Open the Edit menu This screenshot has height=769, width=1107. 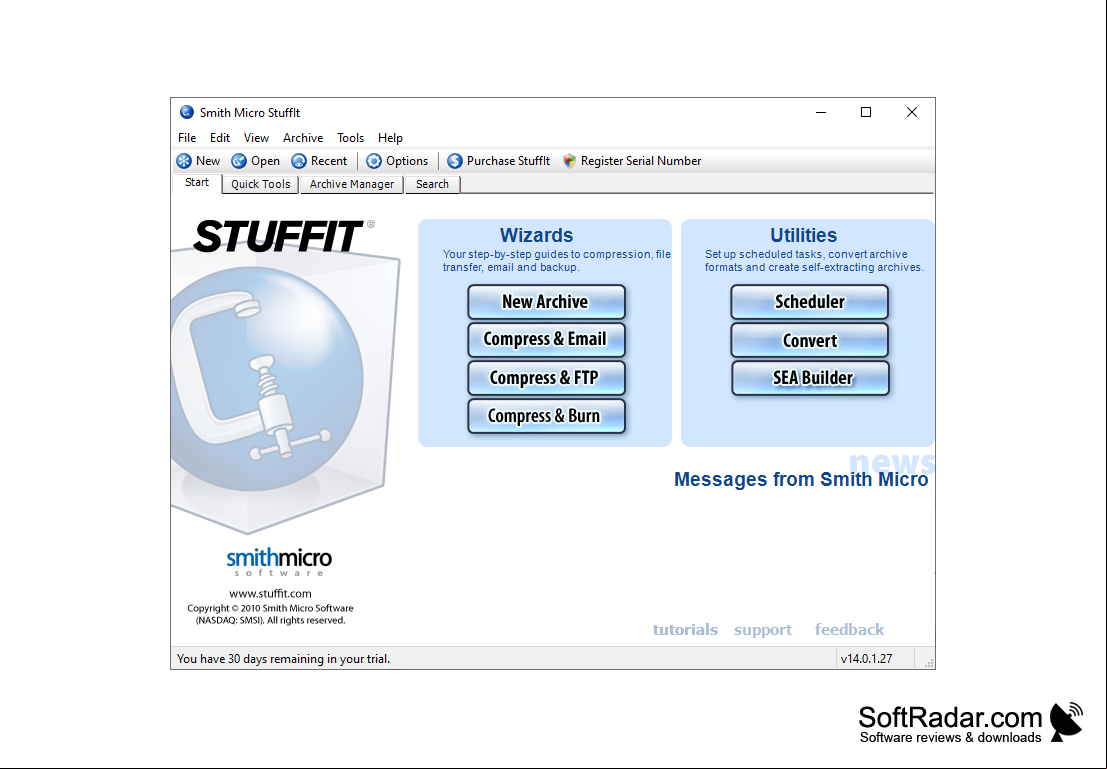(220, 138)
